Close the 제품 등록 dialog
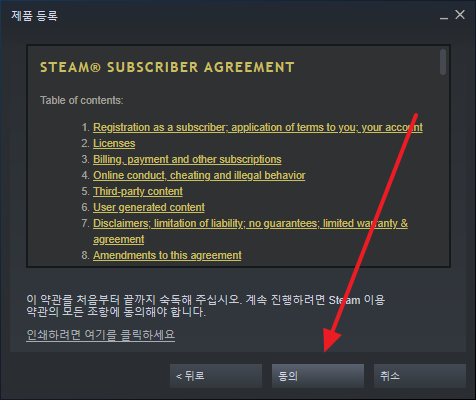Viewport: 476px width, 400px height. 460,15
